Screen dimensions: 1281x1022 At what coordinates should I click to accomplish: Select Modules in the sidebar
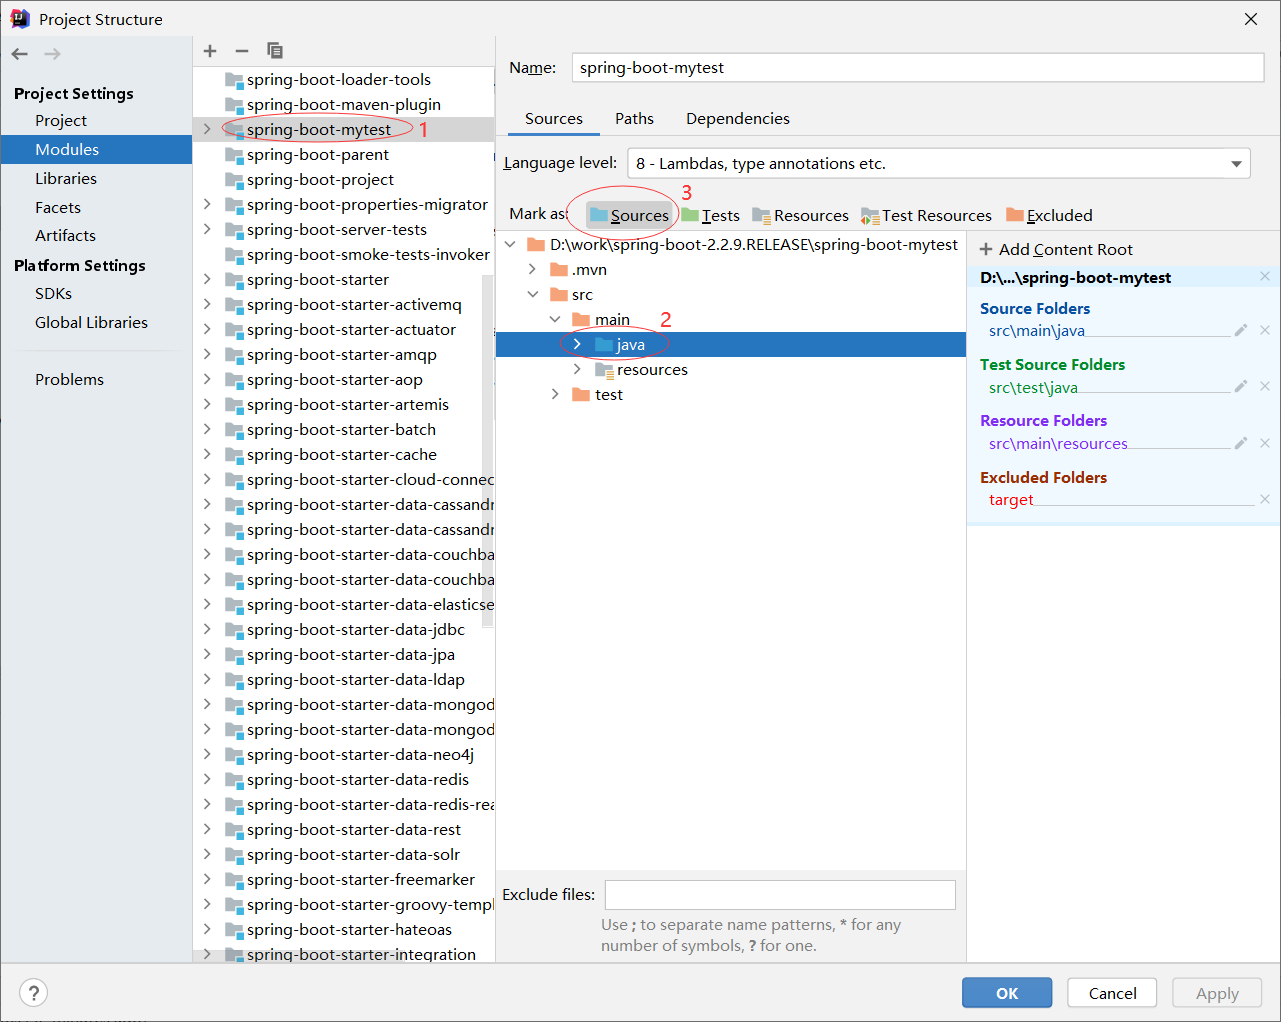pos(96,150)
